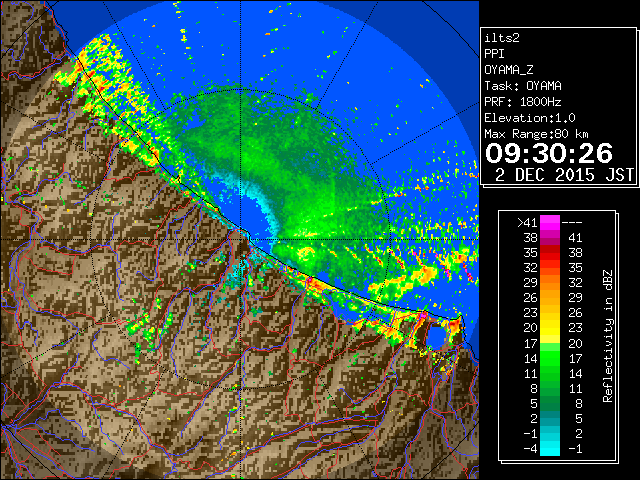Select the "Elevation:1.0" text

530,118
